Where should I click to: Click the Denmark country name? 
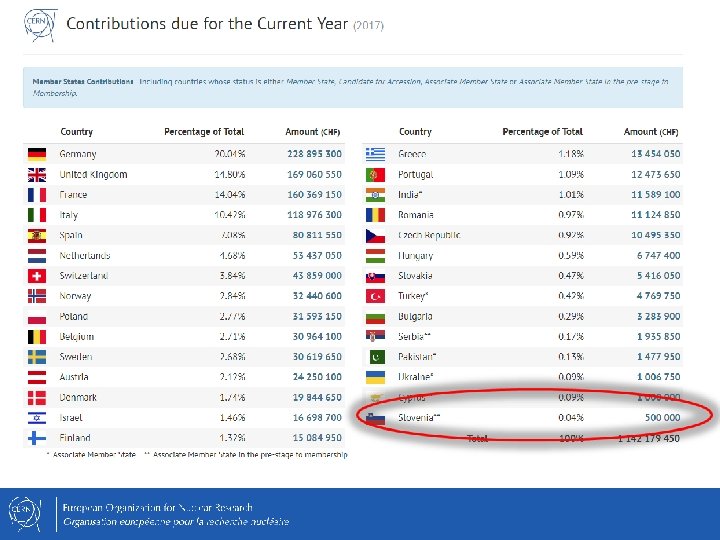coord(78,397)
